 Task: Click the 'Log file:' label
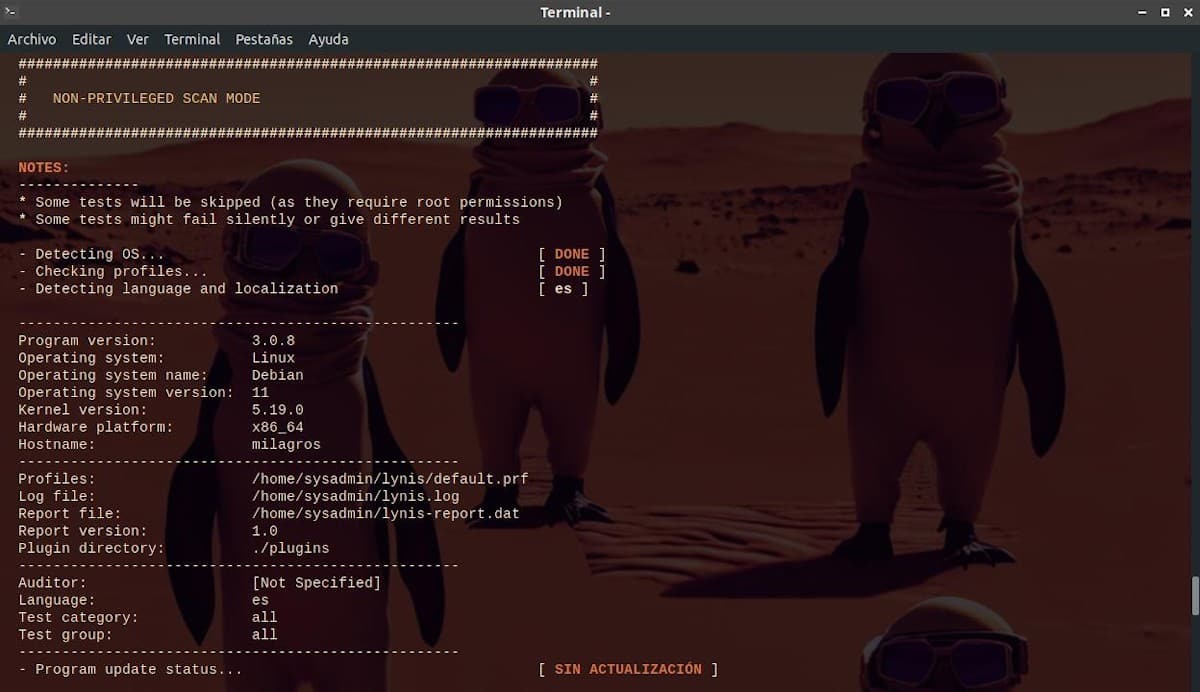point(57,496)
